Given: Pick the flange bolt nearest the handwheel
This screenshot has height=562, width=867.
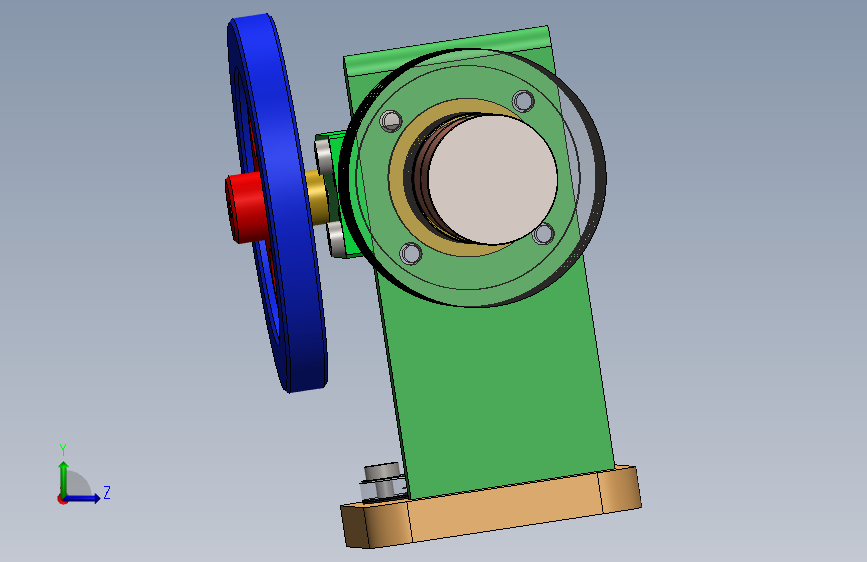Looking at the screenshot, I should [x=391, y=121].
